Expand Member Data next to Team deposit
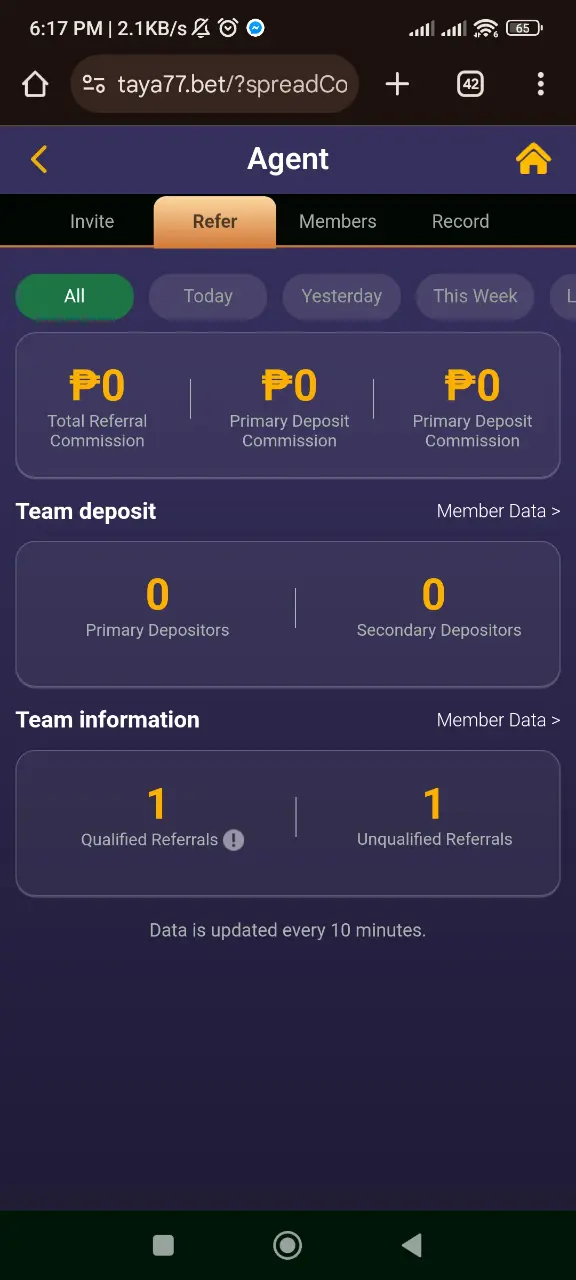576x1280 pixels. [498, 511]
